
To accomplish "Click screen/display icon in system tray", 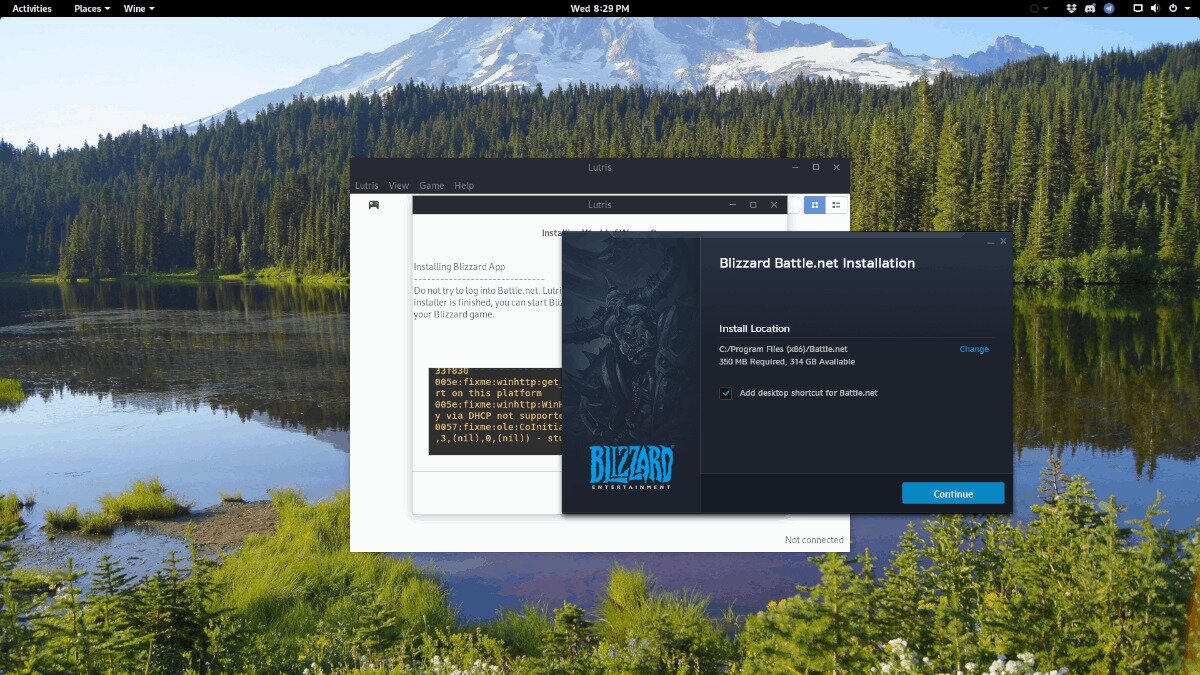I will point(1137,8).
